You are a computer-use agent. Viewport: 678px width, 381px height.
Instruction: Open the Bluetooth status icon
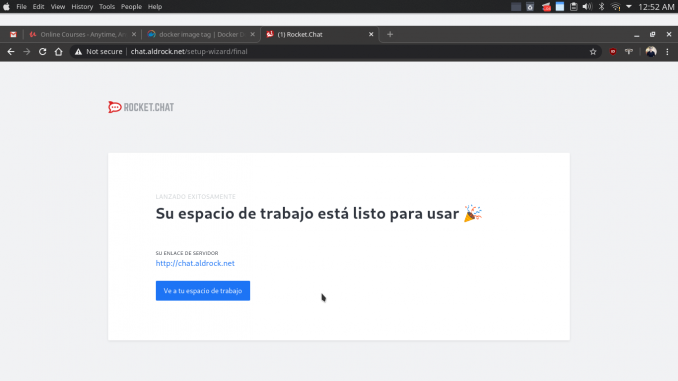coord(601,6)
